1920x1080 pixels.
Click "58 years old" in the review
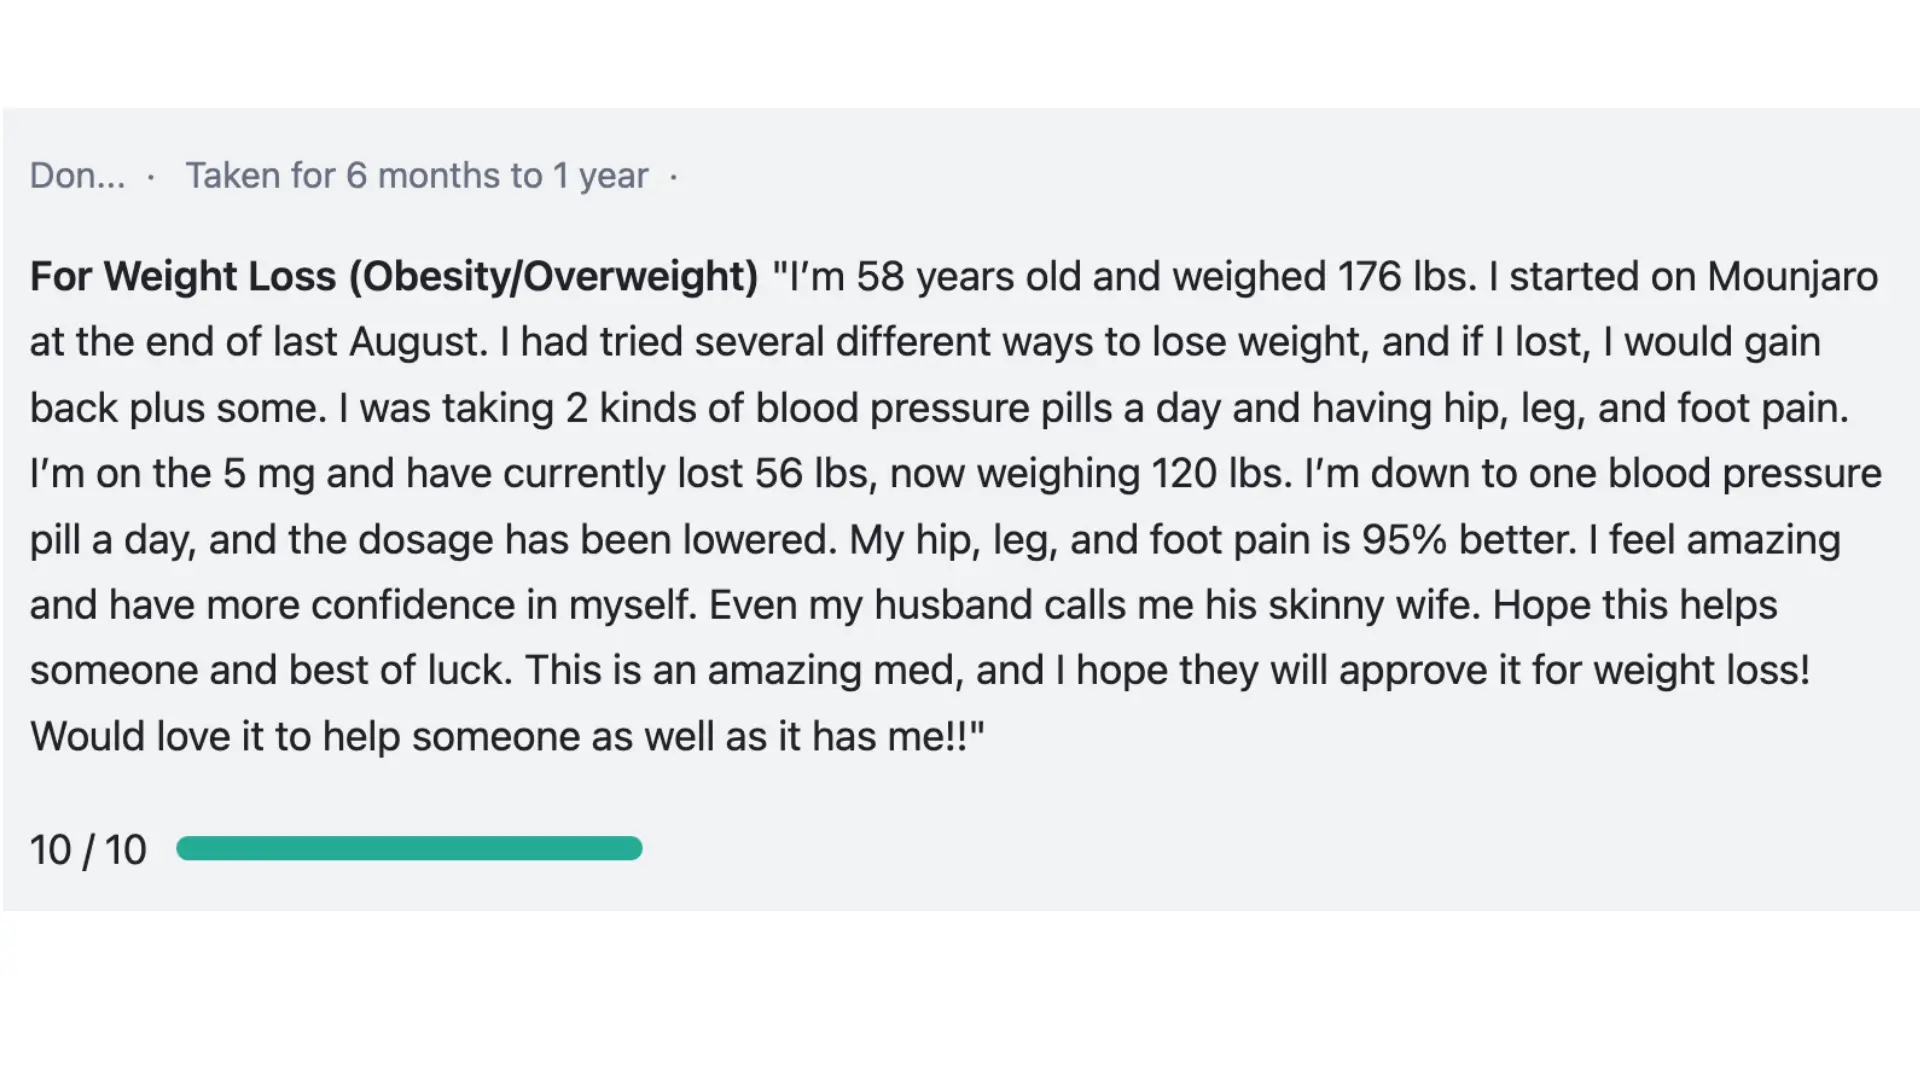pyautogui.click(x=968, y=277)
